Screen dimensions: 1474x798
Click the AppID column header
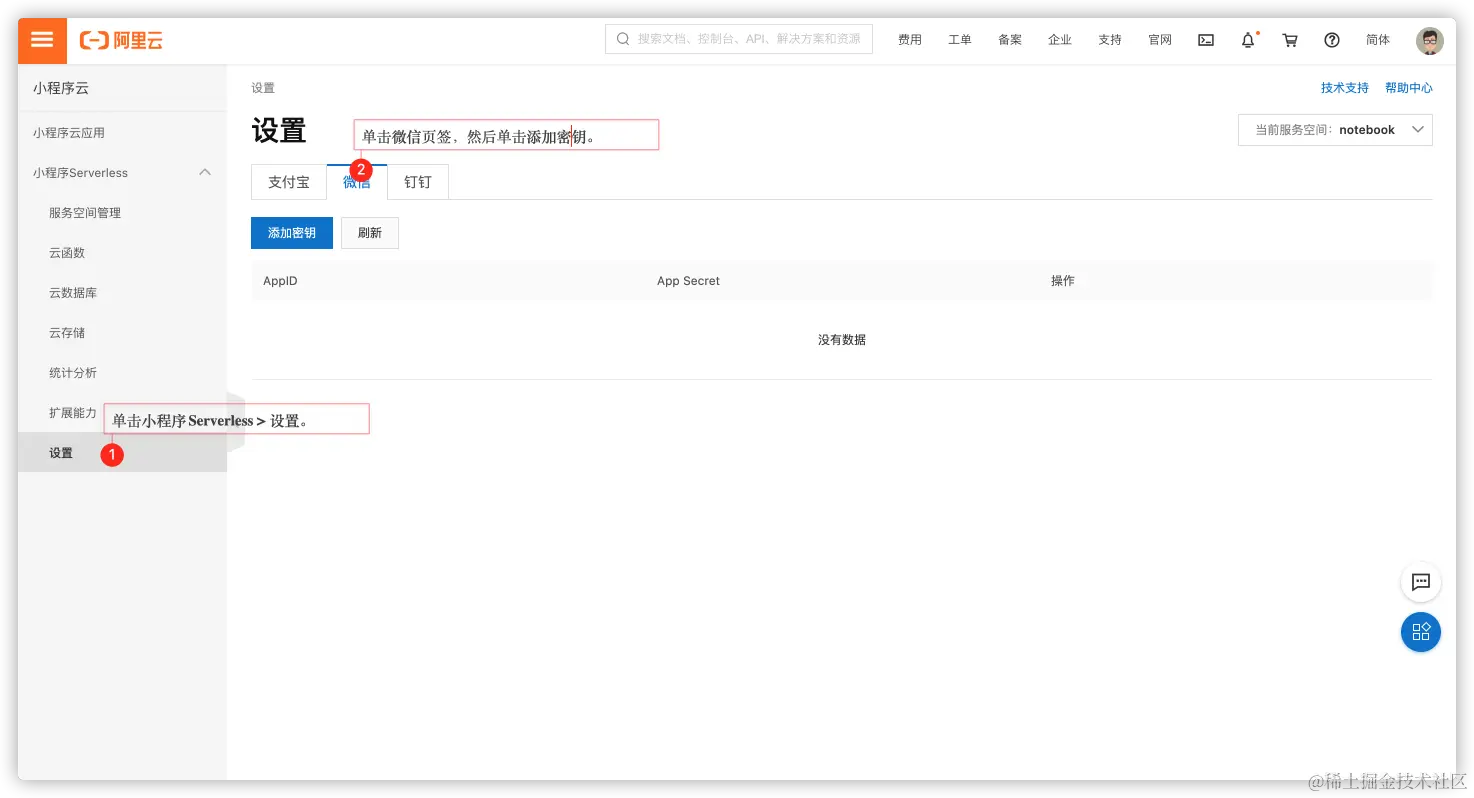(x=280, y=281)
